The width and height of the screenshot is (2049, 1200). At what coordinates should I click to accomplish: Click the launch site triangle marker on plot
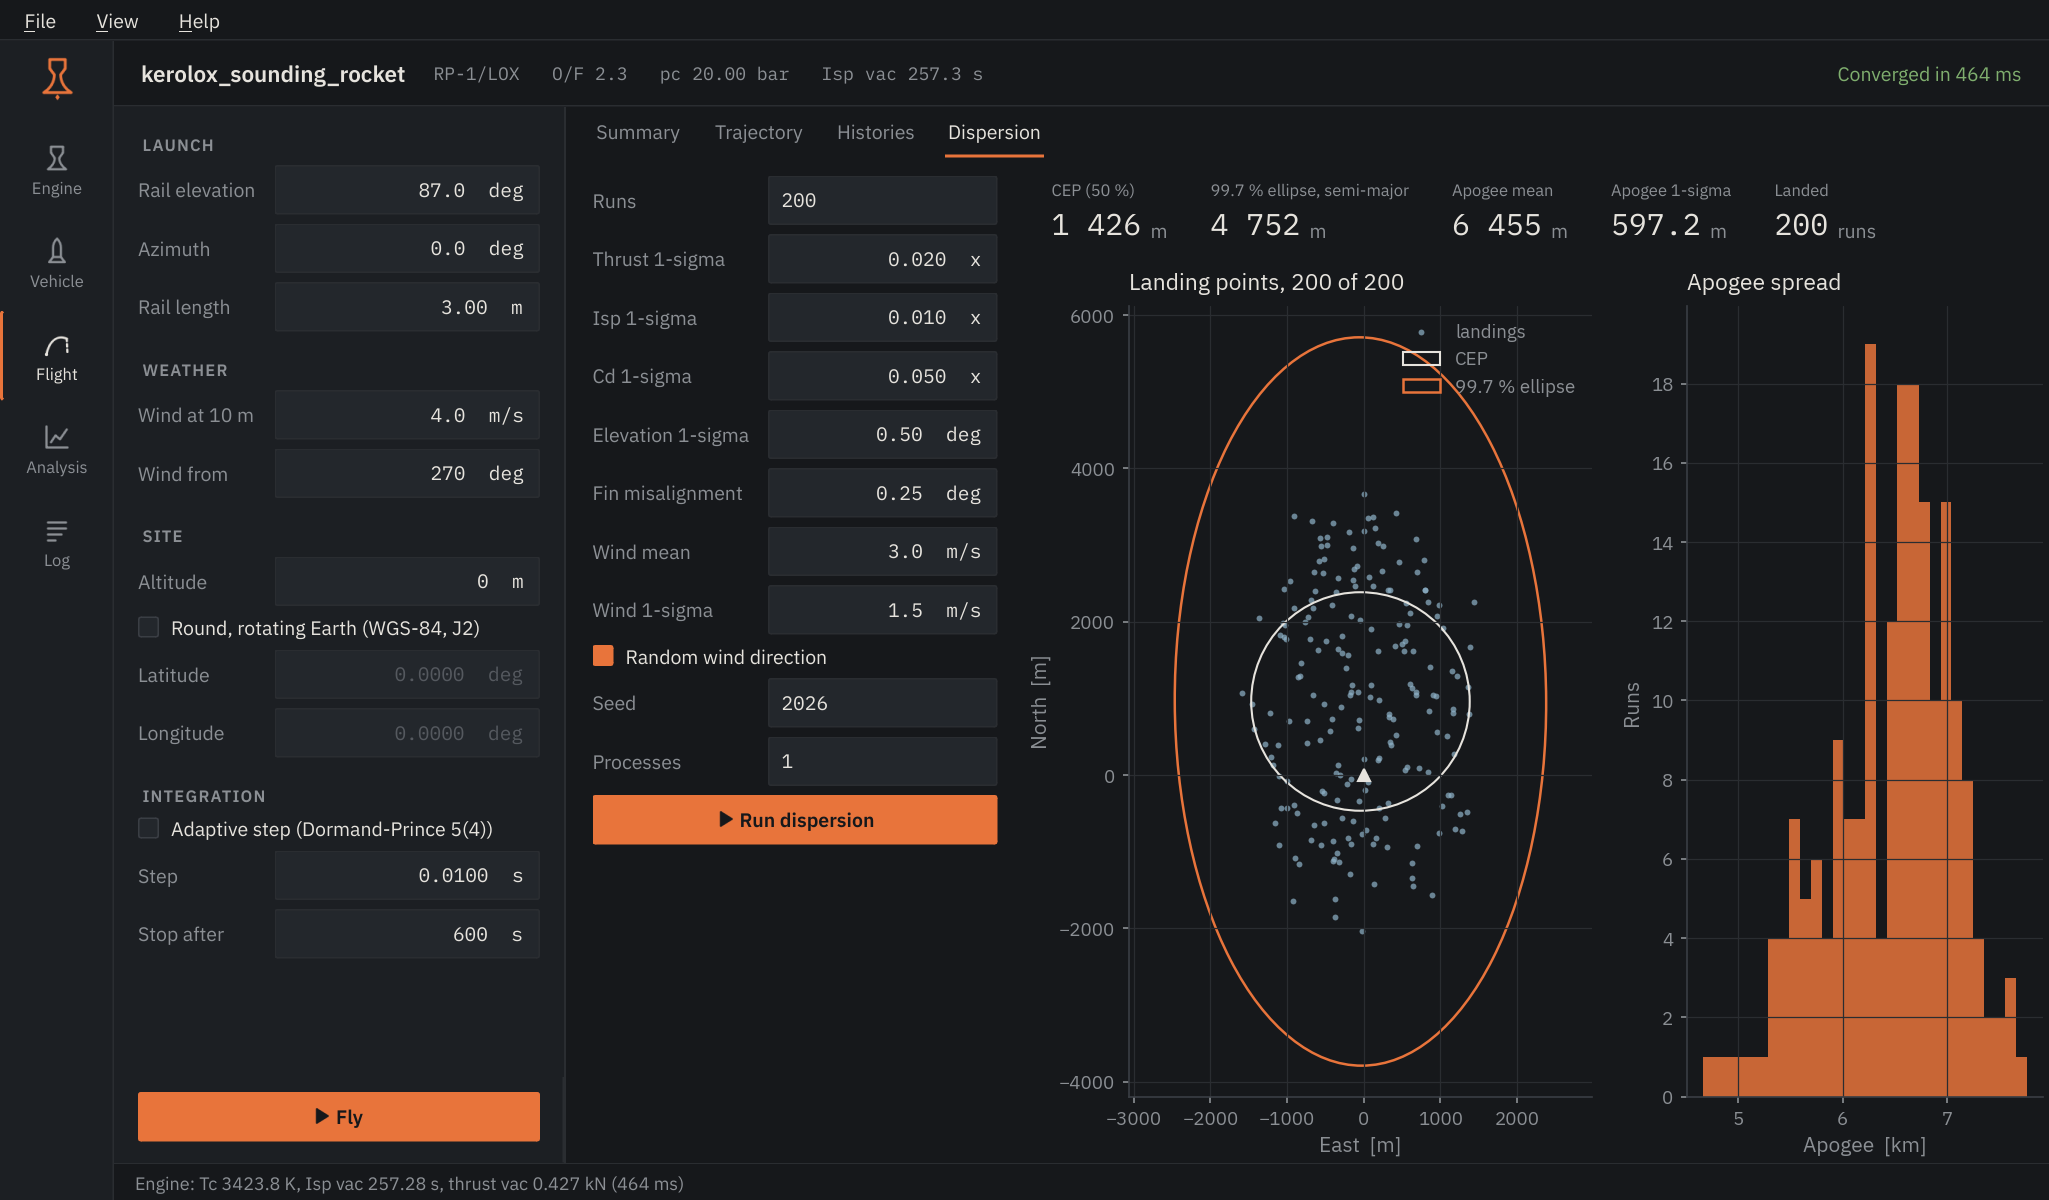click(x=1363, y=775)
